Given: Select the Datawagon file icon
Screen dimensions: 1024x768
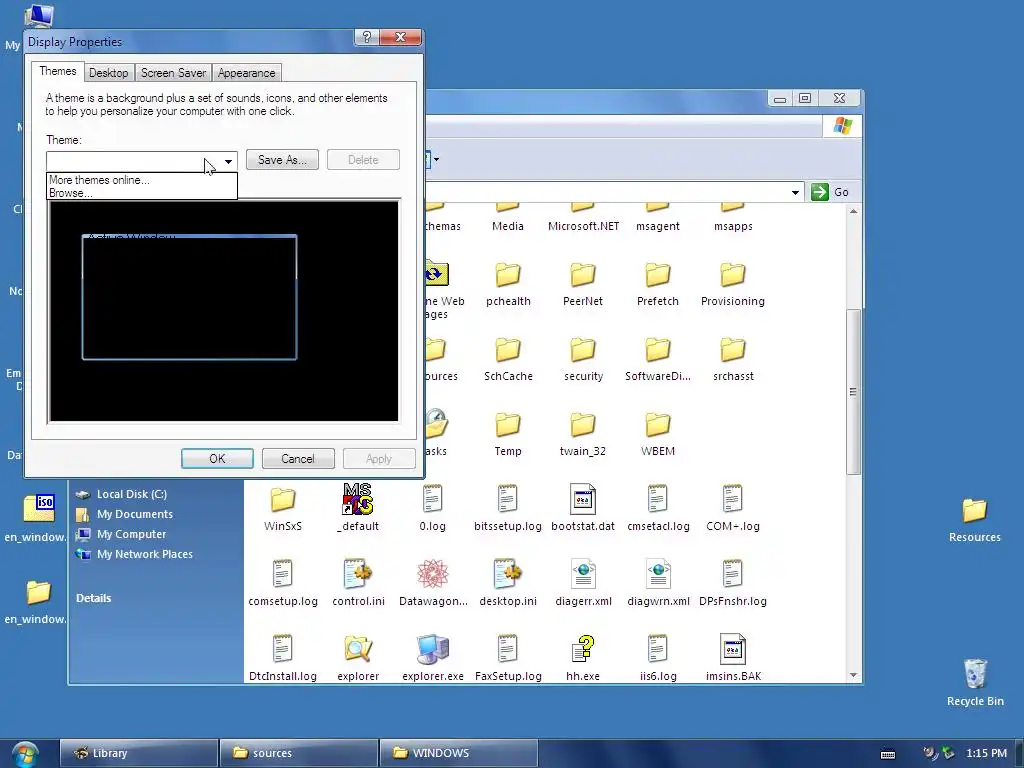Looking at the screenshot, I should coord(432,574).
